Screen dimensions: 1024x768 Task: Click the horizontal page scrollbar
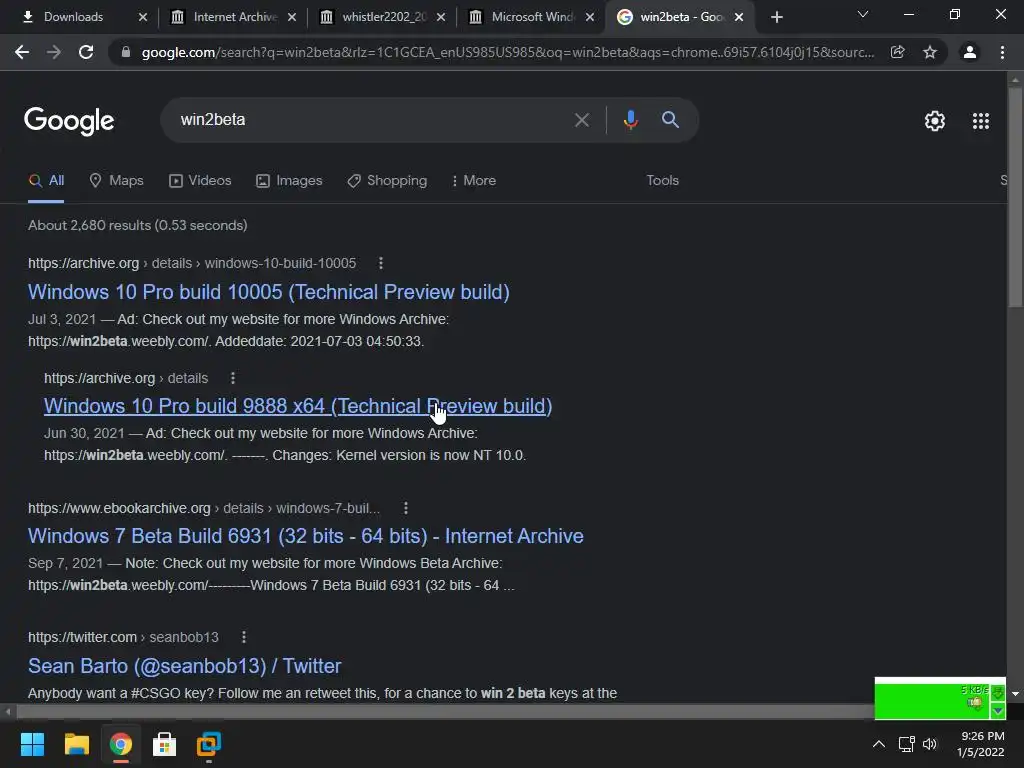tap(444, 711)
